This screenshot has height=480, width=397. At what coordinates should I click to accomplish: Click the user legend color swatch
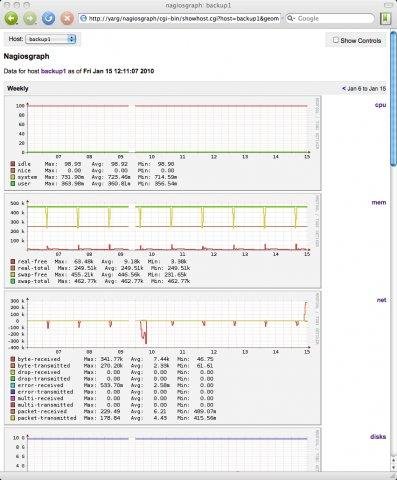click(x=13, y=184)
